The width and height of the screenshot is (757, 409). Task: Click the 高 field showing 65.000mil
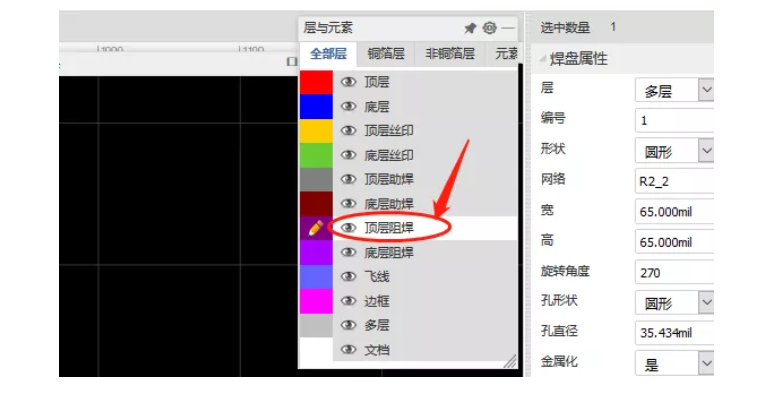674,242
